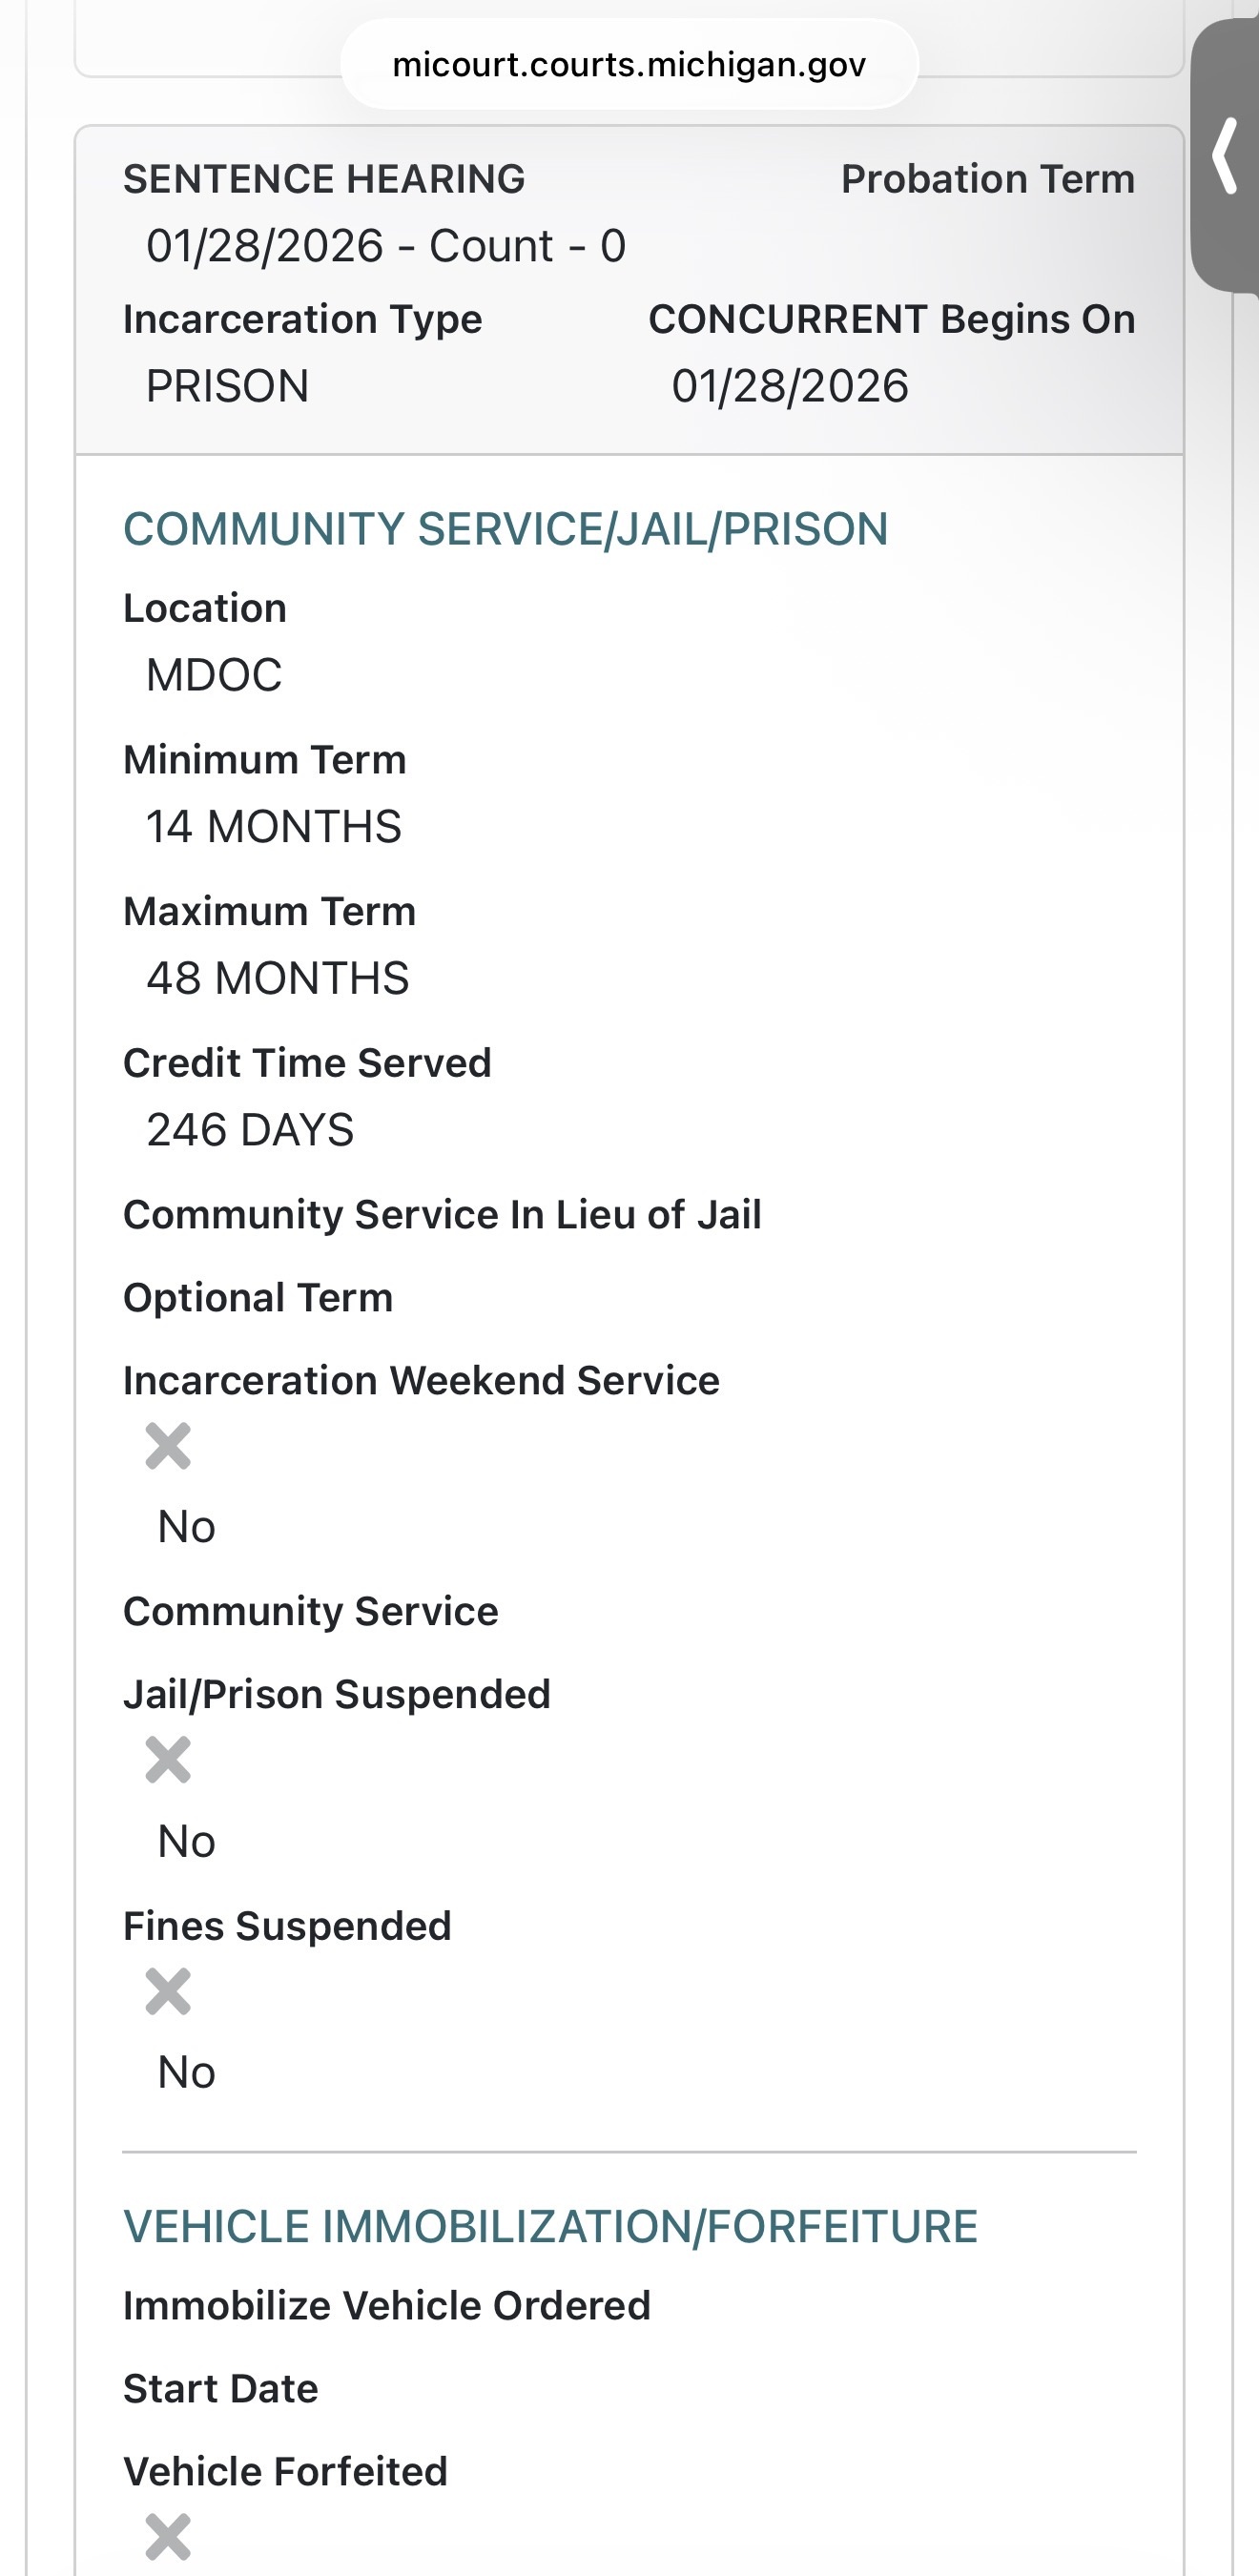Tap the CONCURRENT Begins On date 01/28/2026
The height and width of the screenshot is (2576, 1259).
790,386
